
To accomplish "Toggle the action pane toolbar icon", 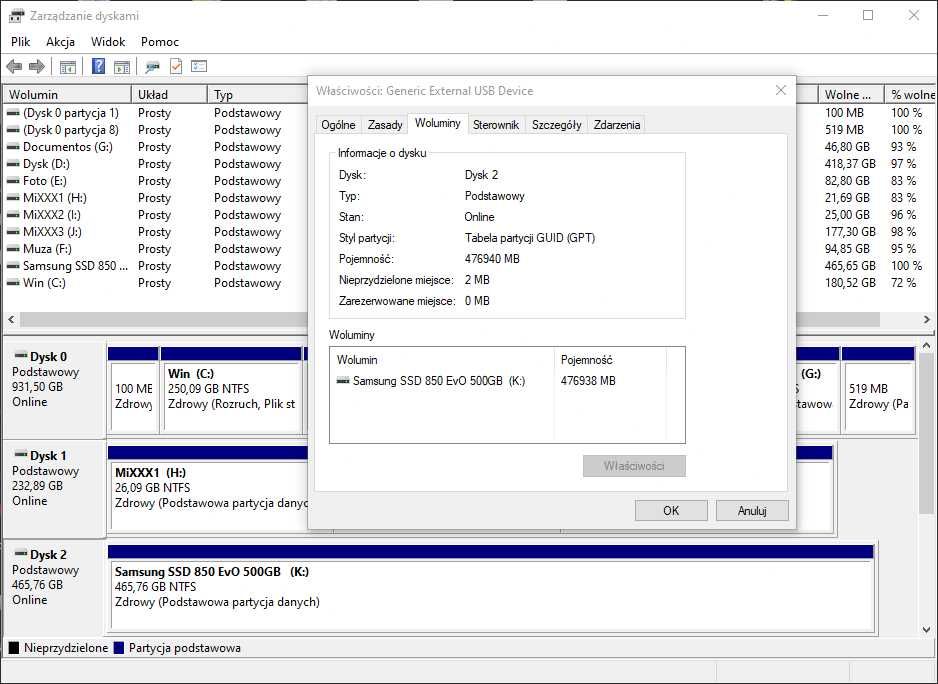I will tap(122, 66).
